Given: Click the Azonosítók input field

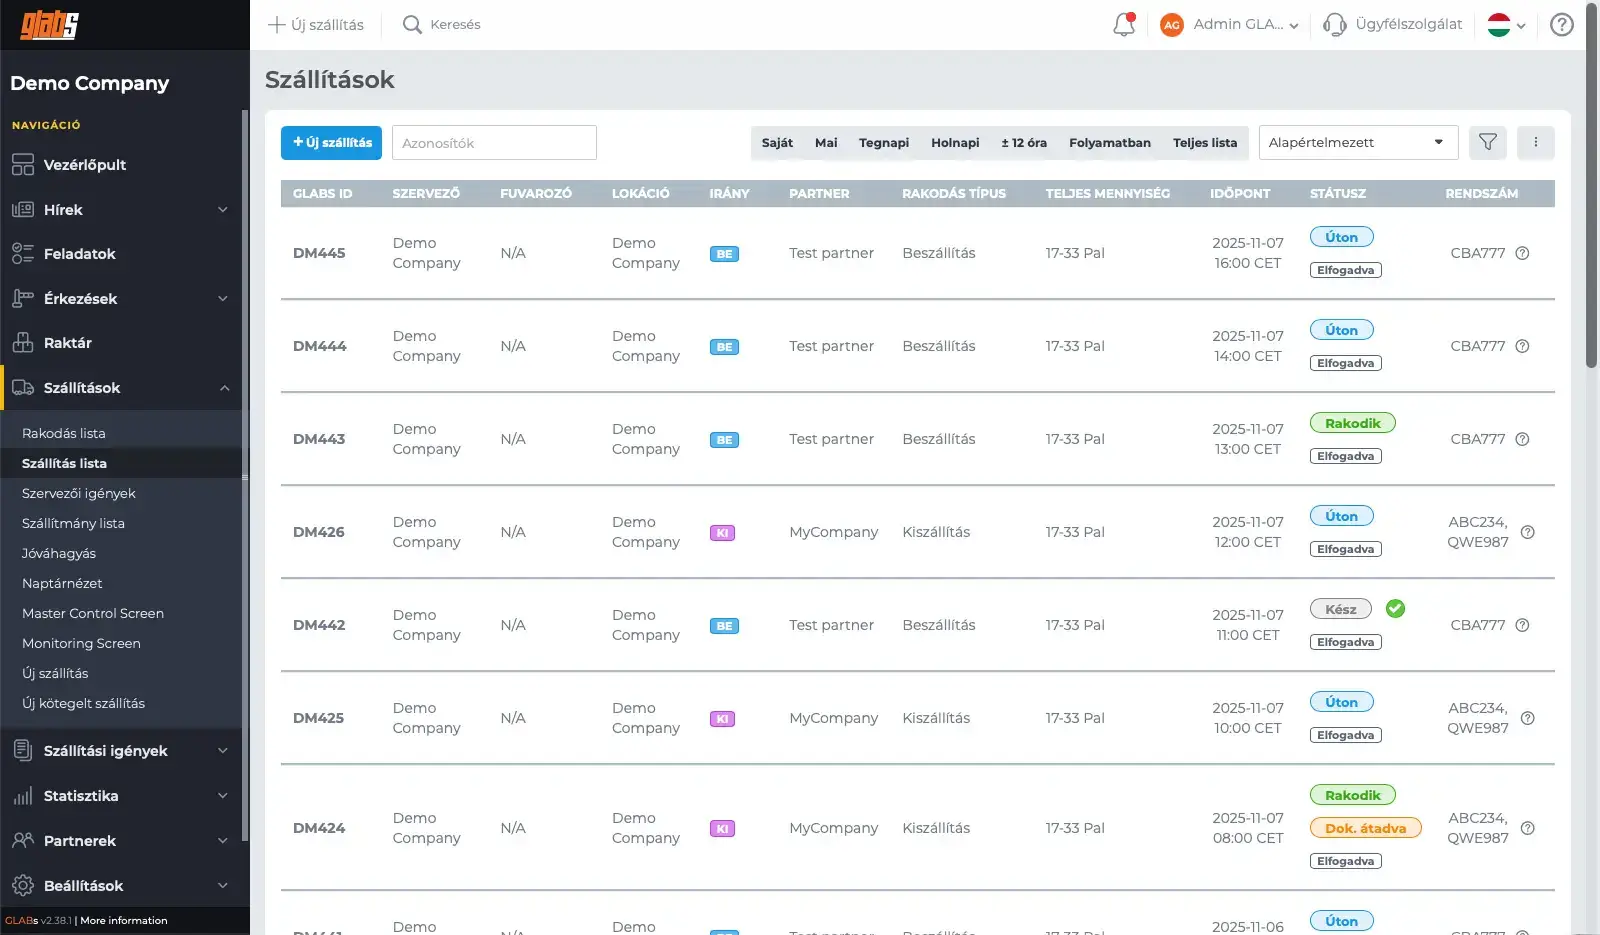Looking at the screenshot, I should pyautogui.click(x=494, y=143).
